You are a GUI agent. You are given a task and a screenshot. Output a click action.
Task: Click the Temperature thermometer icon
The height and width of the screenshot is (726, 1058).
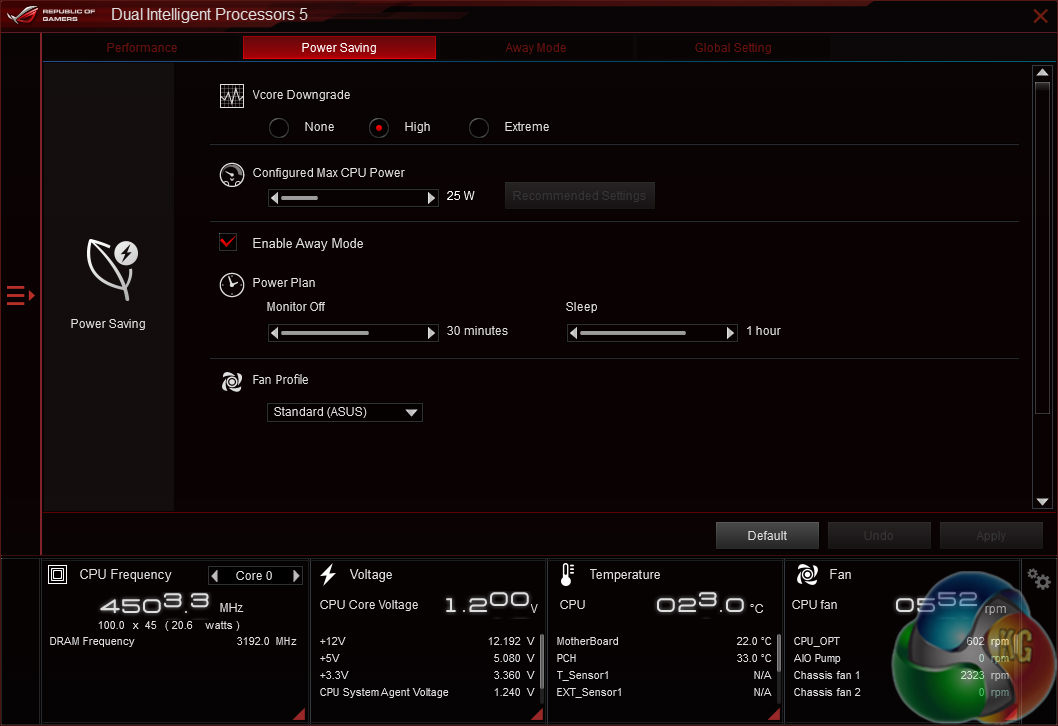(567, 575)
